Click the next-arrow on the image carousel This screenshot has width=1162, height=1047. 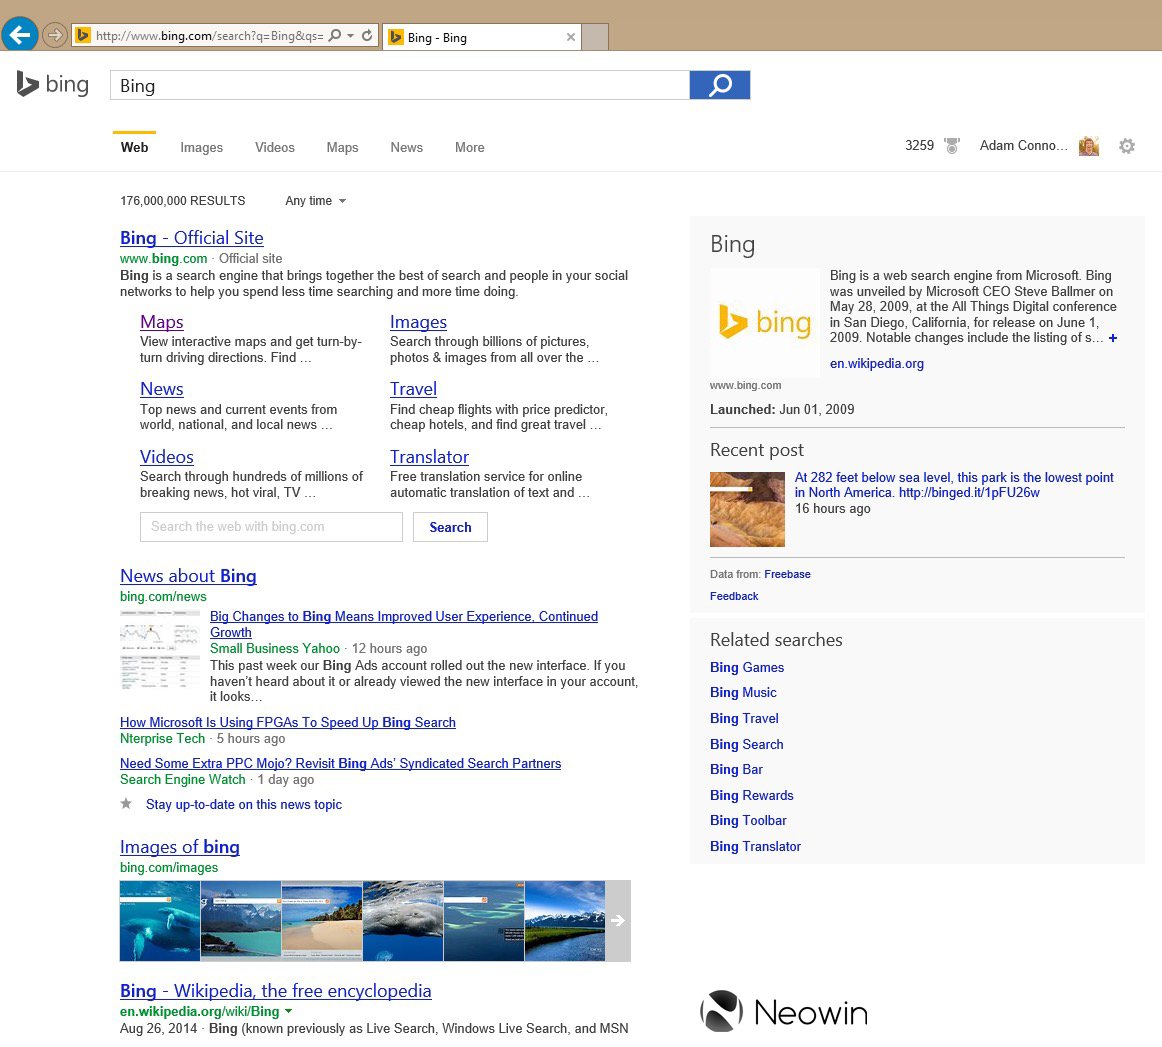click(620, 921)
